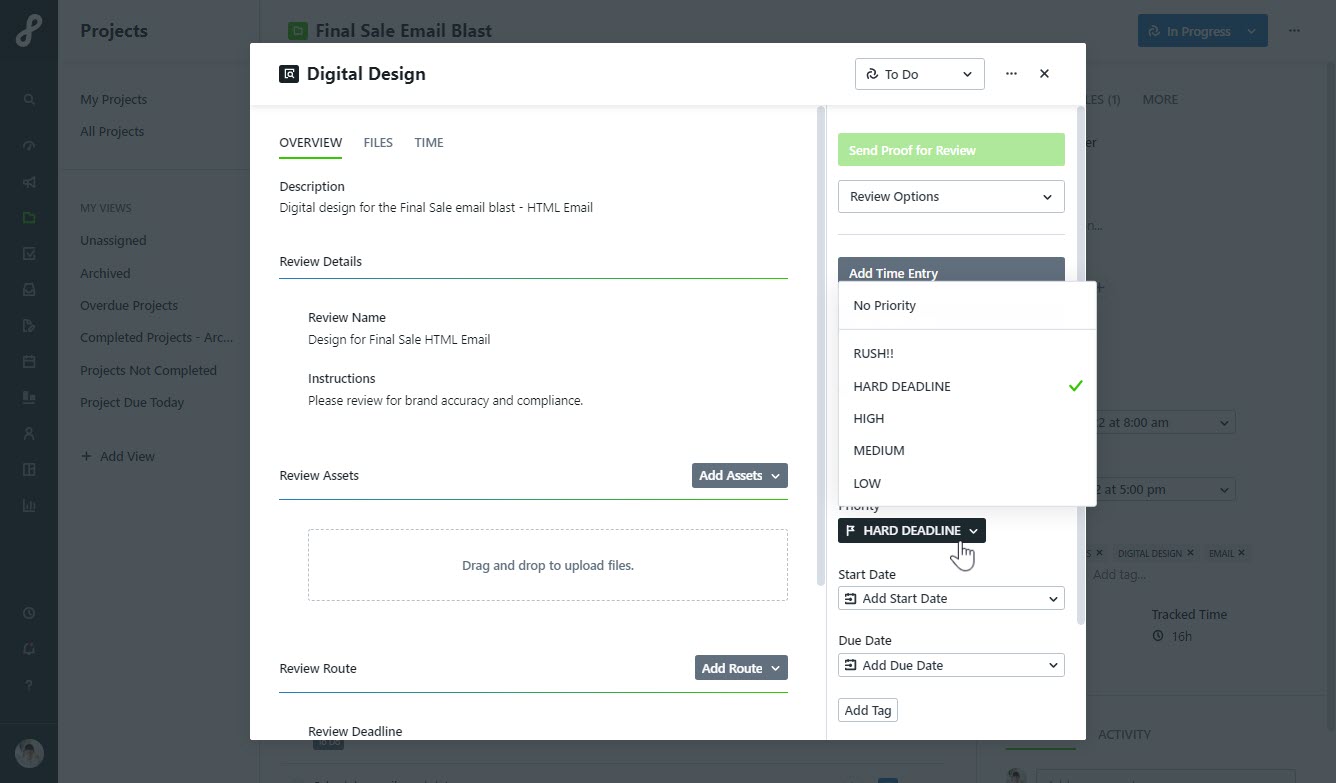This screenshot has width=1336, height=783.
Task: Open the bar chart reports icon
Action: click(29, 506)
